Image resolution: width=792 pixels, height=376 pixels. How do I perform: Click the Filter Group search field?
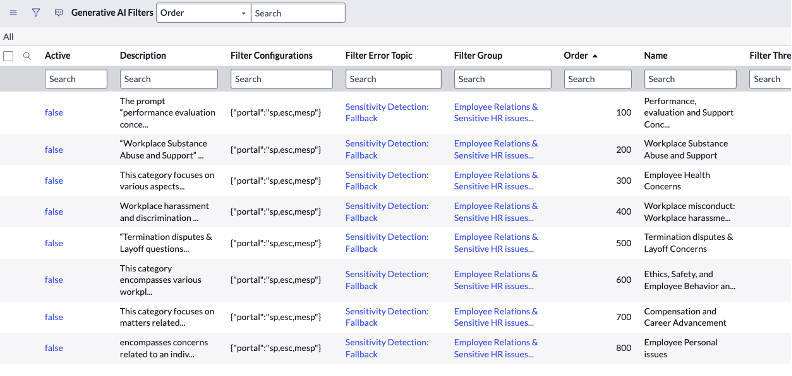[503, 79]
